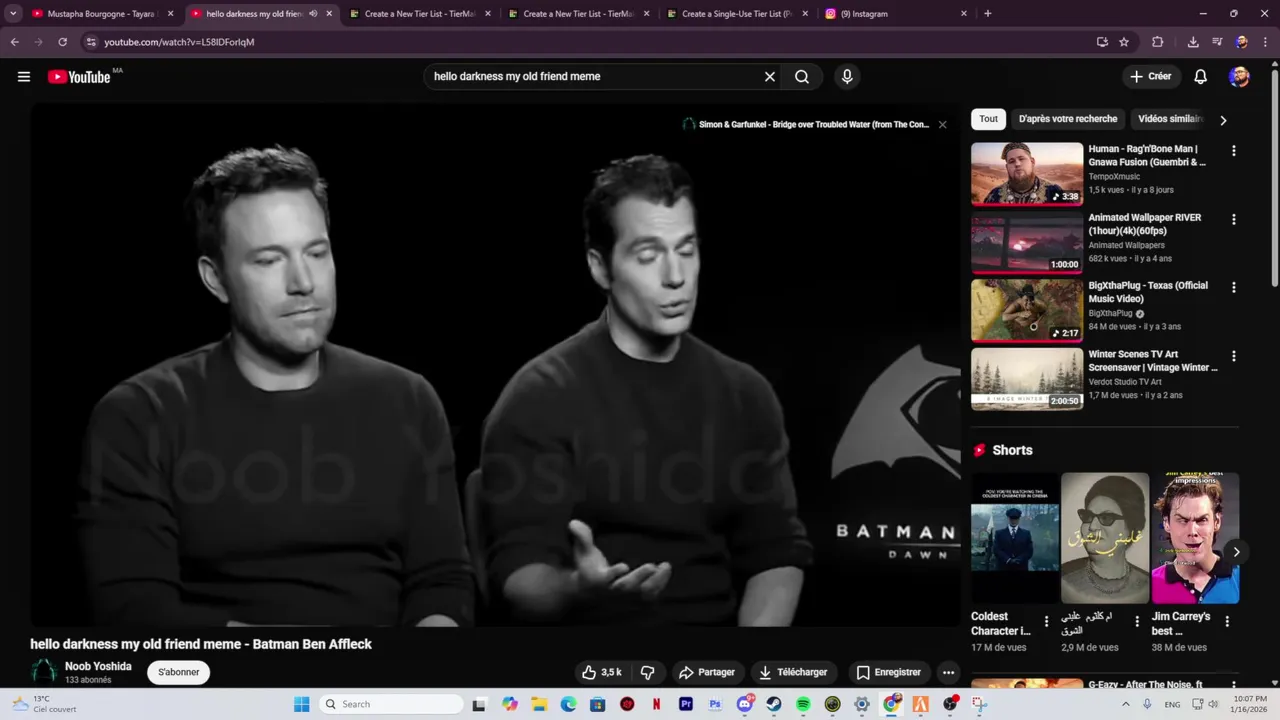Dismiss the Simon & Garfunkel music card

tap(942, 125)
